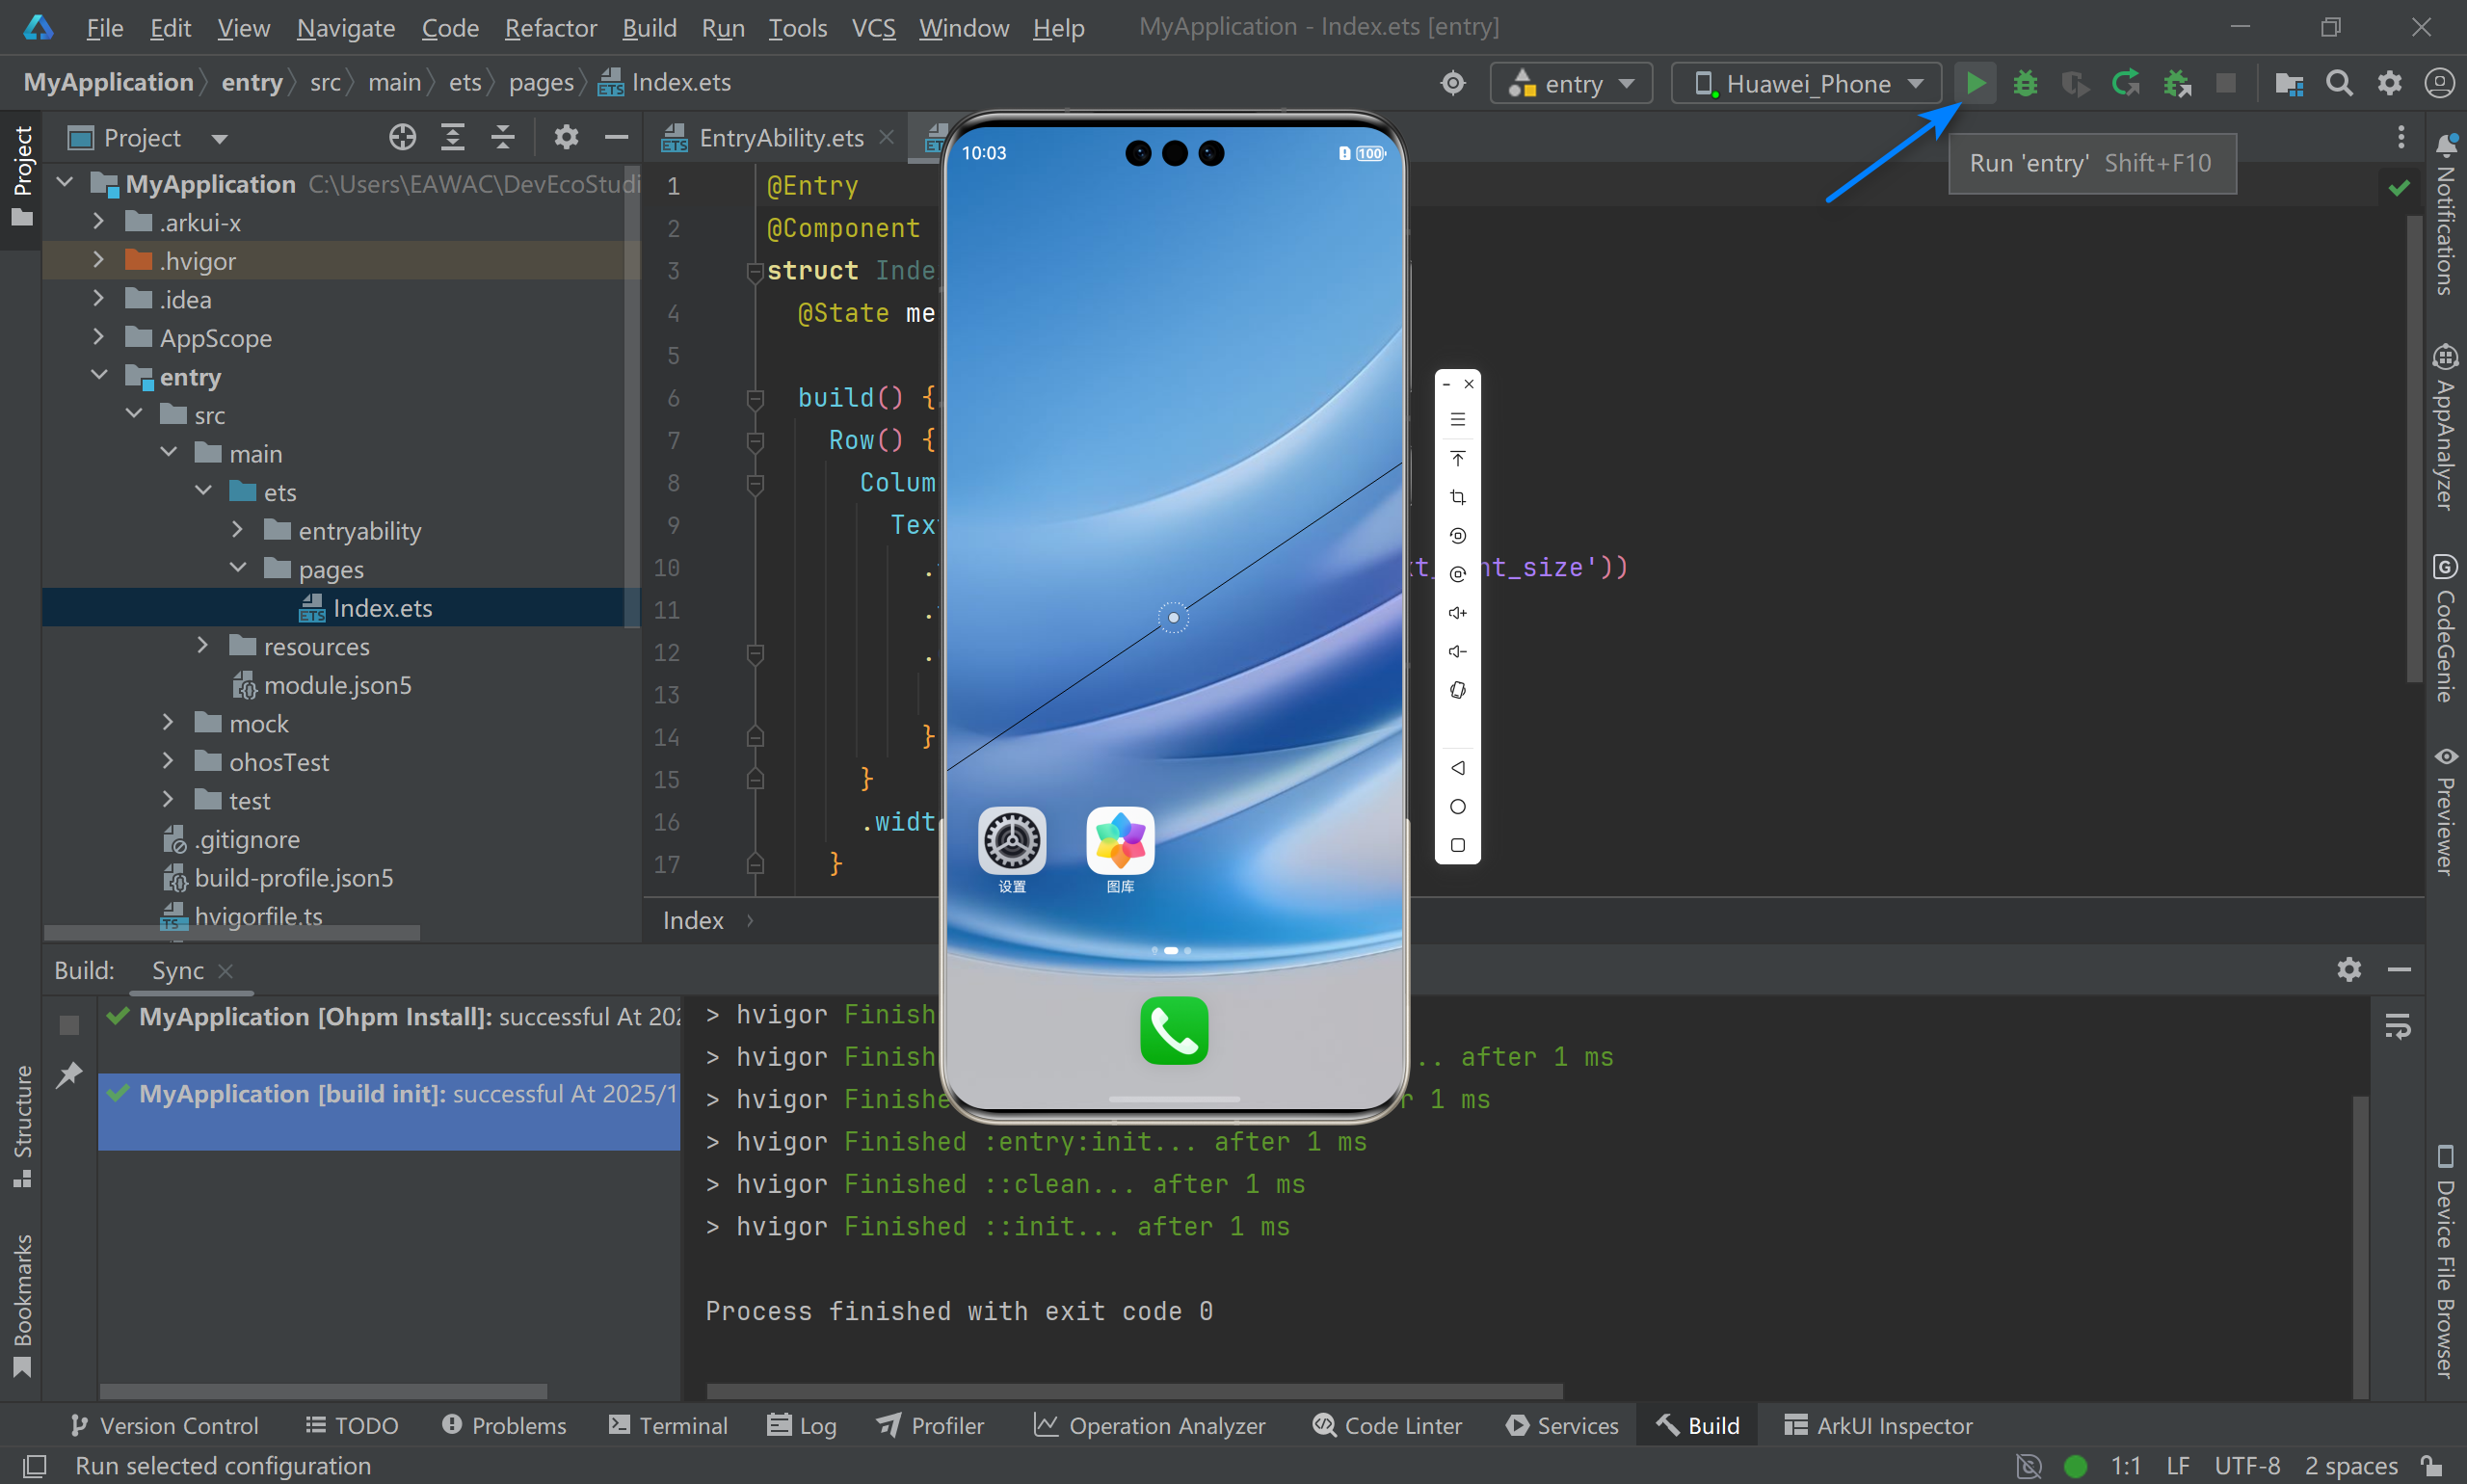The height and width of the screenshot is (1484, 2467).
Task: Click the emulator volume up icon
Action: [1458, 613]
